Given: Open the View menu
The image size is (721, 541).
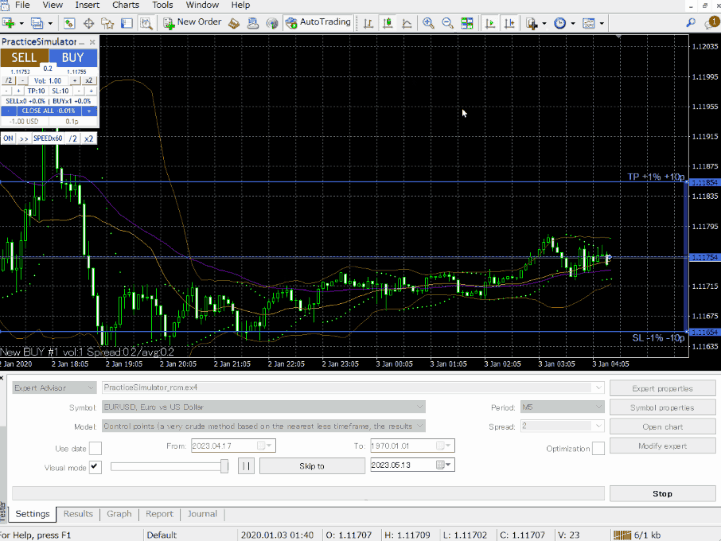Looking at the screenshot, I should (52, 5).
